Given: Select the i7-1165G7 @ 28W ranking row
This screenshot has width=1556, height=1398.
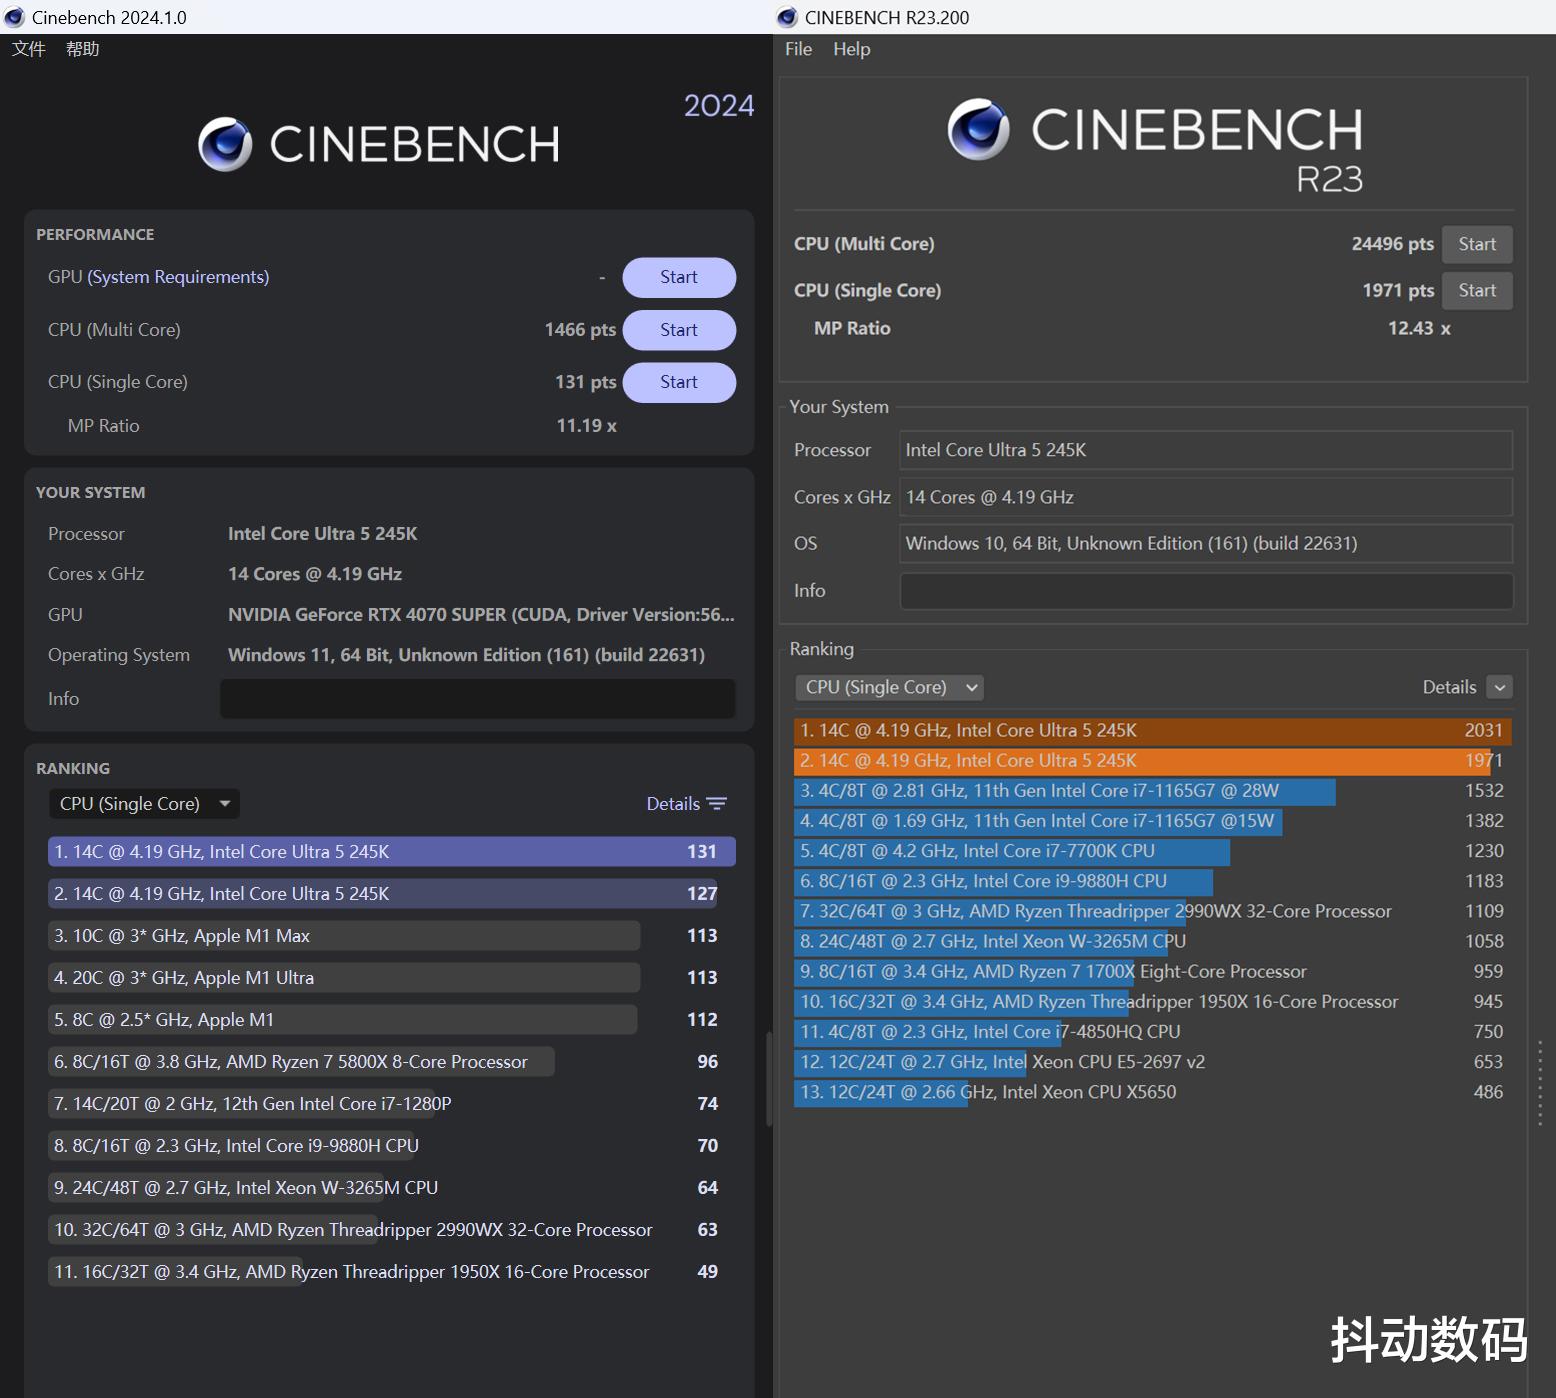Looking at the screenshot, I should pos(1153,791).
